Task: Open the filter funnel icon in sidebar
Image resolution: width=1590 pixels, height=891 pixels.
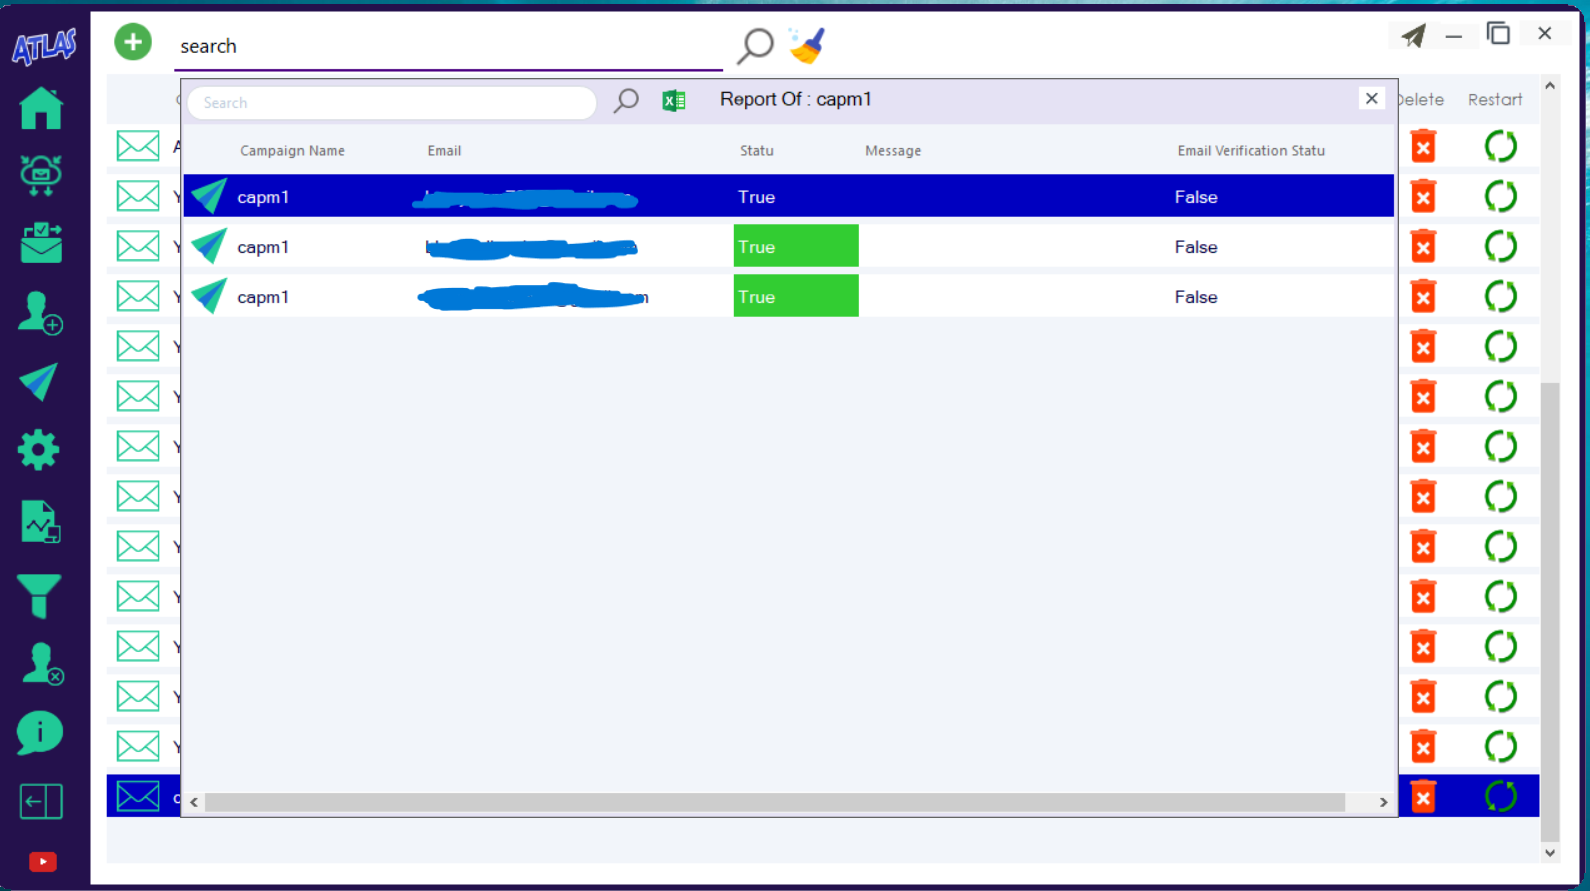Action: 39,596
